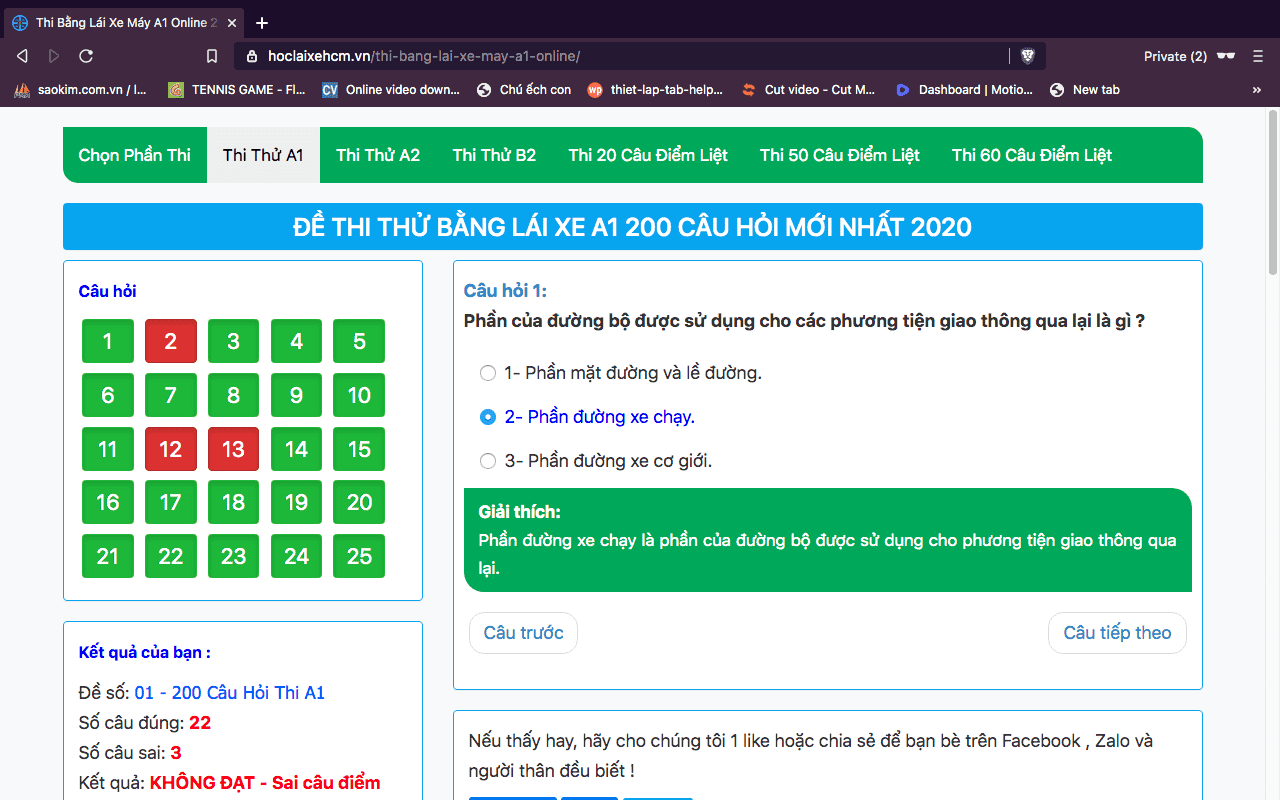Click the forward navigation arrow icon
This screenshot has height=800, width=1280.
[53, 56]
